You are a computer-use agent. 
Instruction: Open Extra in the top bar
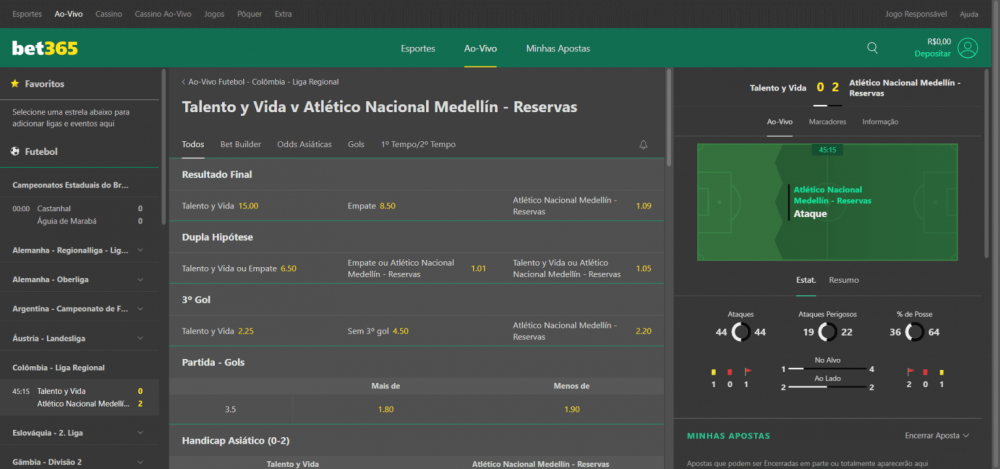pyautogui.click(x=283, y=13)
